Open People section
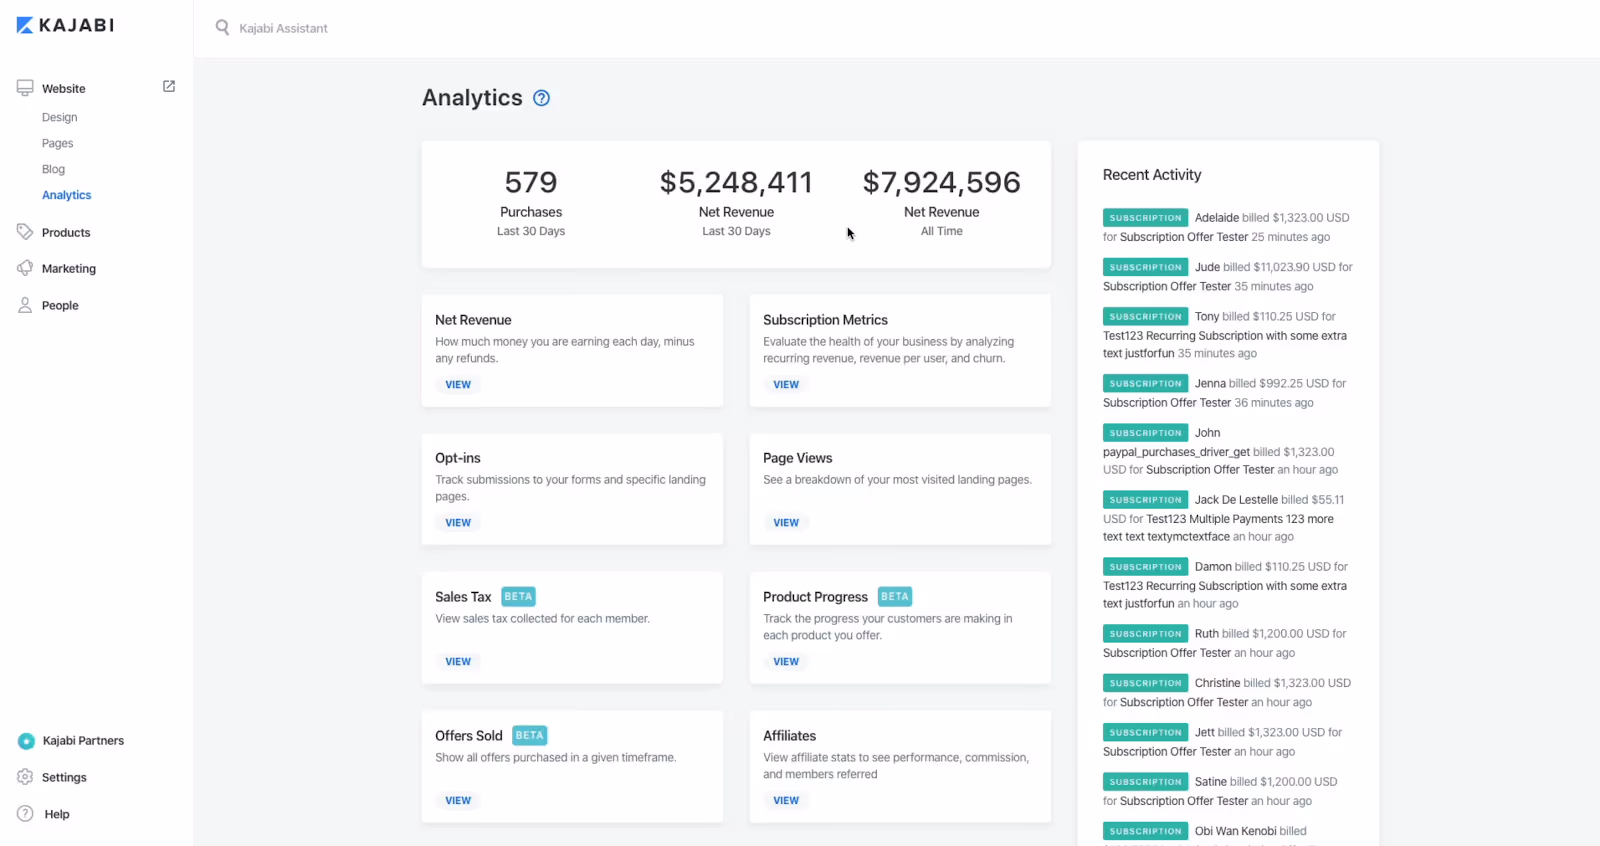The image size is (1600, 846). pos(60,306)
